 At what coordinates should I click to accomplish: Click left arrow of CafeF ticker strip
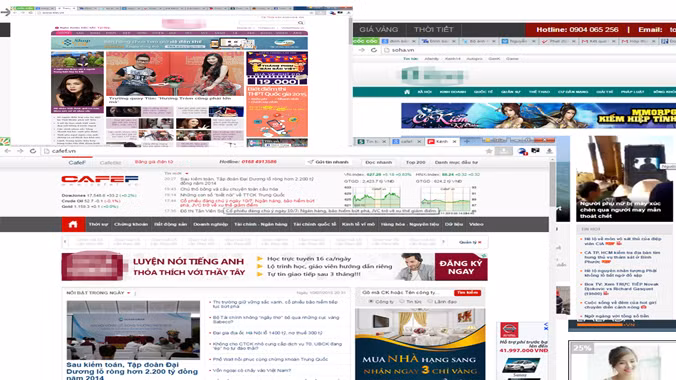[x=65, y=242]
